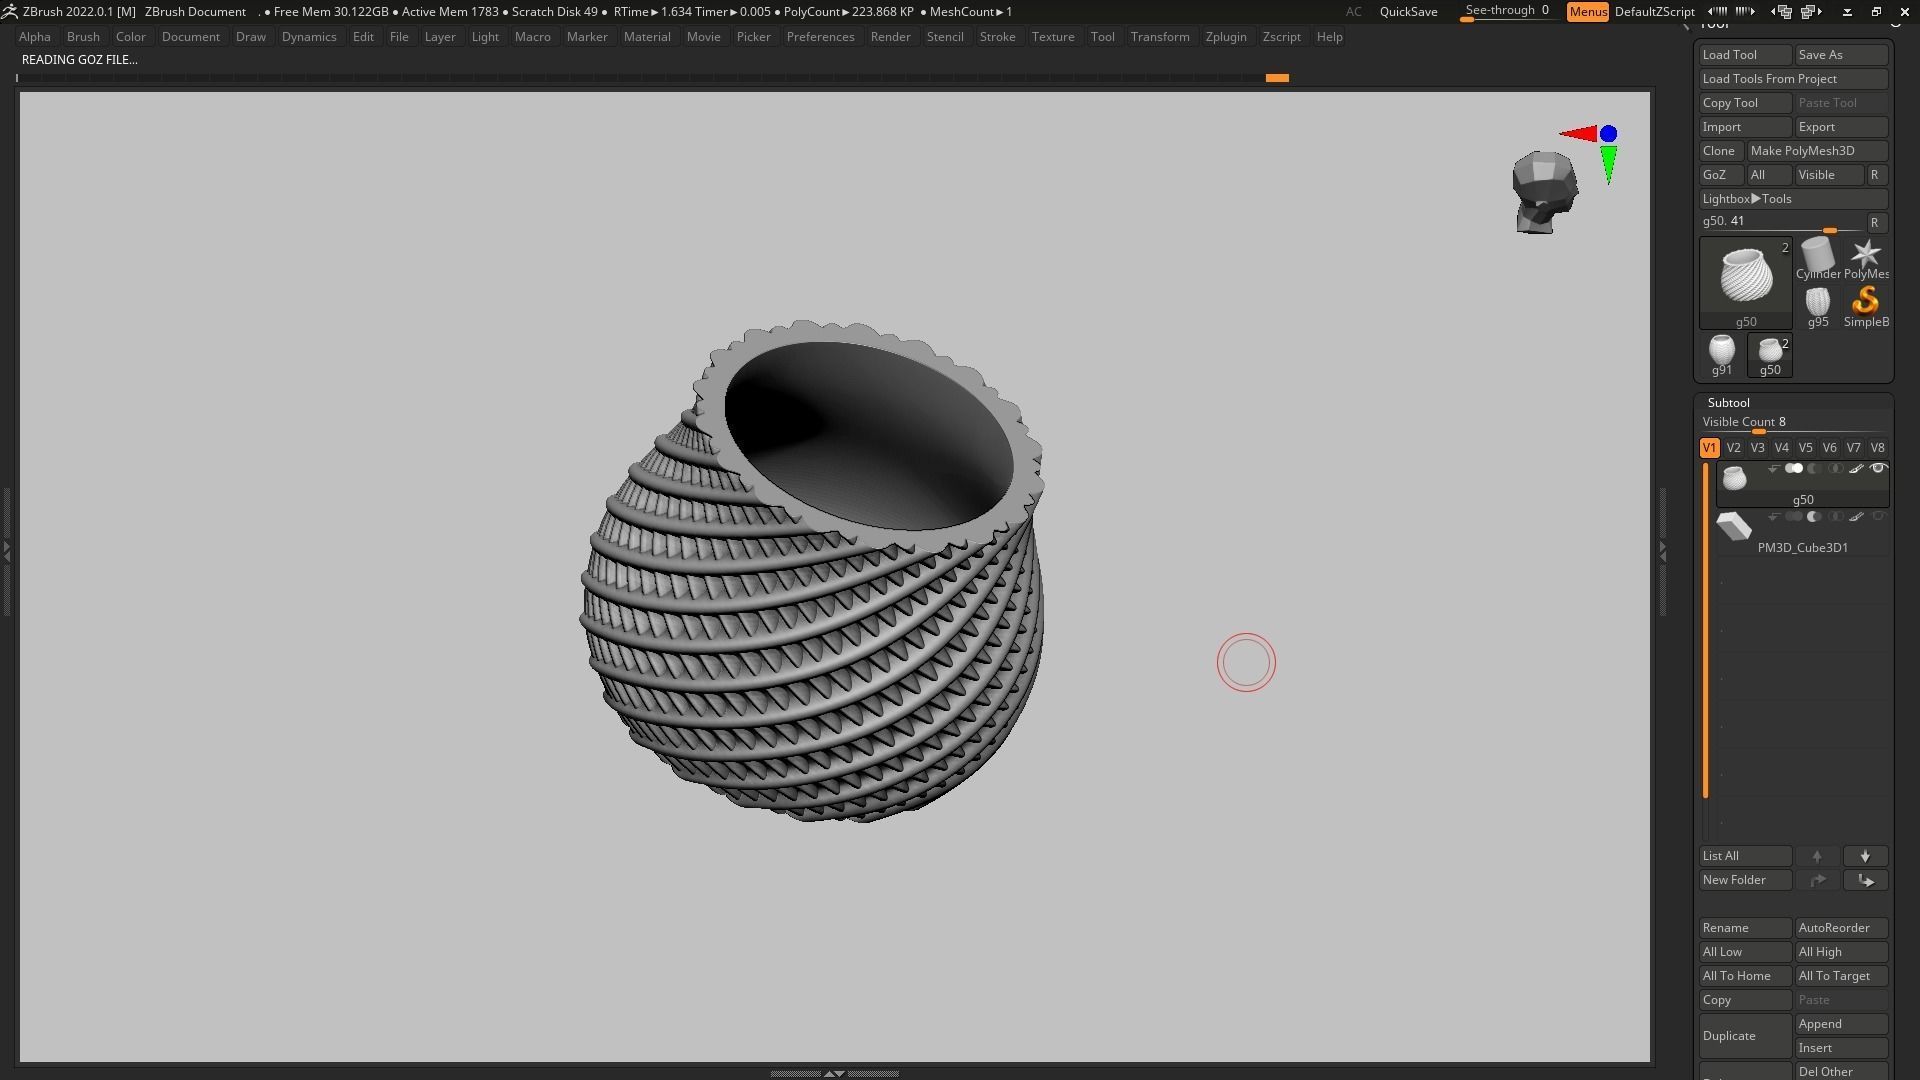
Task: Click the AutoReorder button
Action: 1841,928
